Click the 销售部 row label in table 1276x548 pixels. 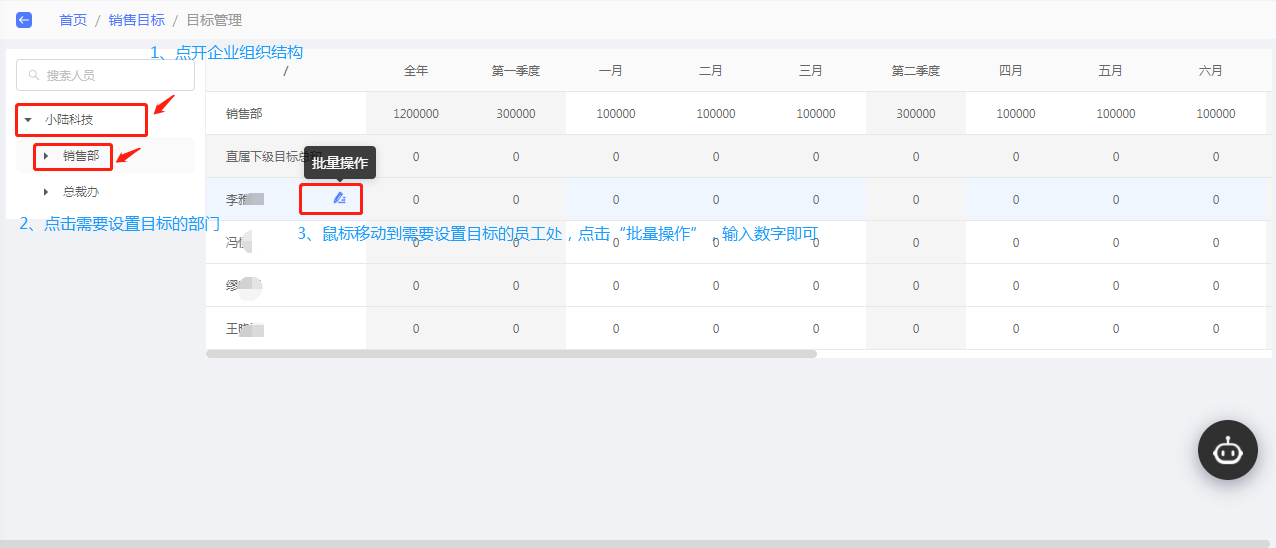244,114
